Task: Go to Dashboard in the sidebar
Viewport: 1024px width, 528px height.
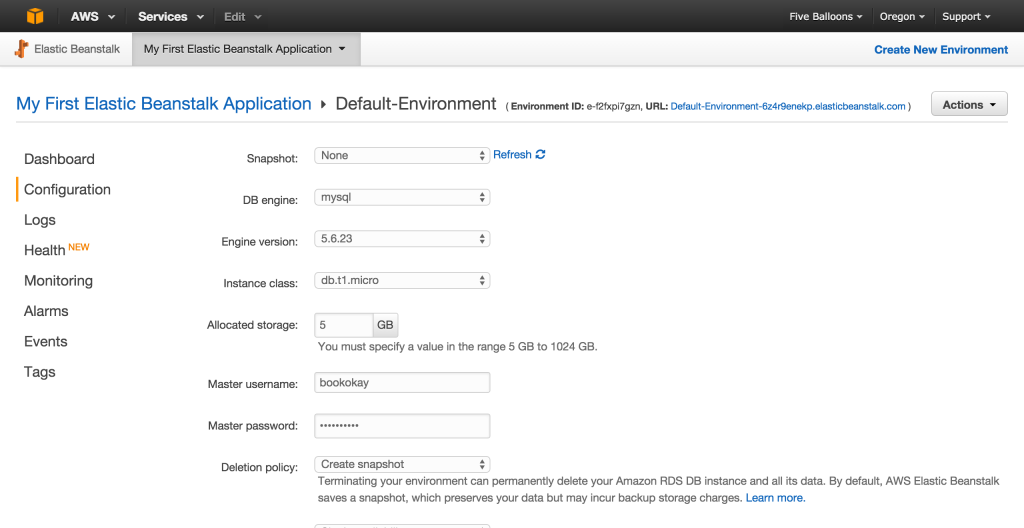Action: [59, 159]
